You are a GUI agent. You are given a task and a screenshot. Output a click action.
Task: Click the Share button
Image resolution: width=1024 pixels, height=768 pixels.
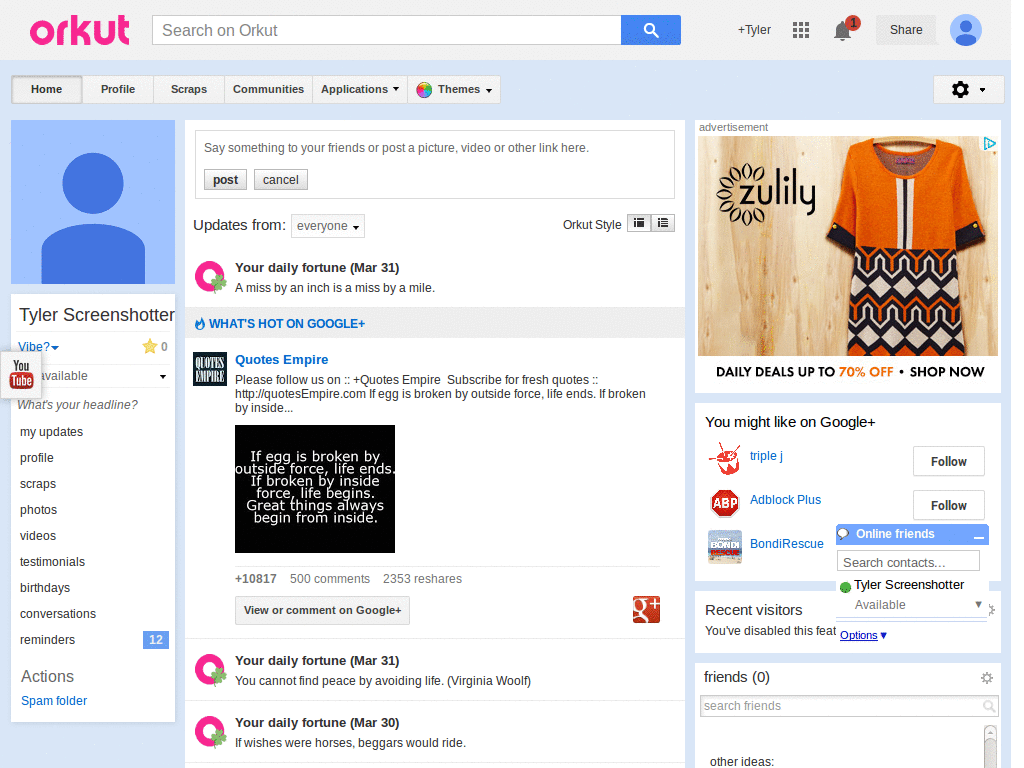[906, 30]
